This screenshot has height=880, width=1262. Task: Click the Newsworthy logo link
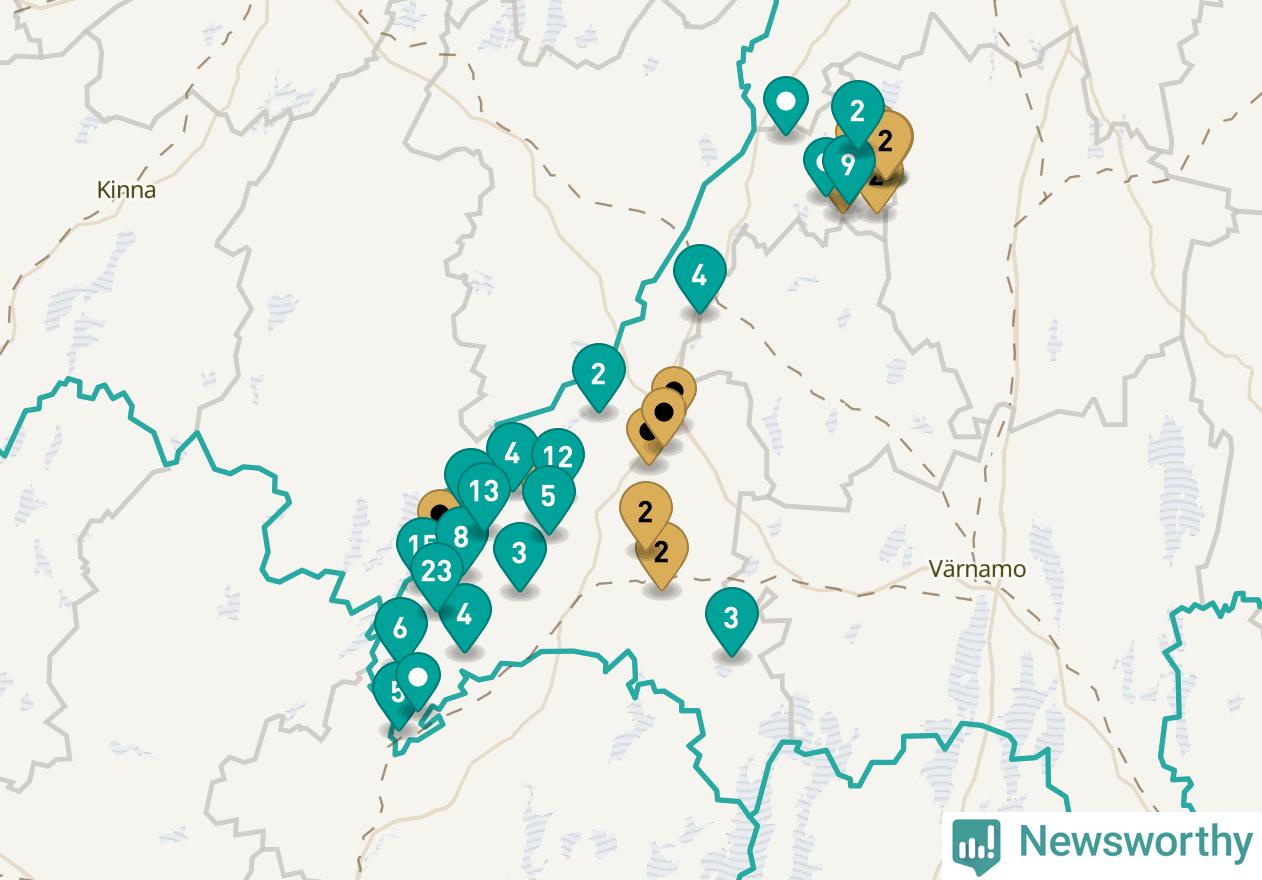(1102, 843)
